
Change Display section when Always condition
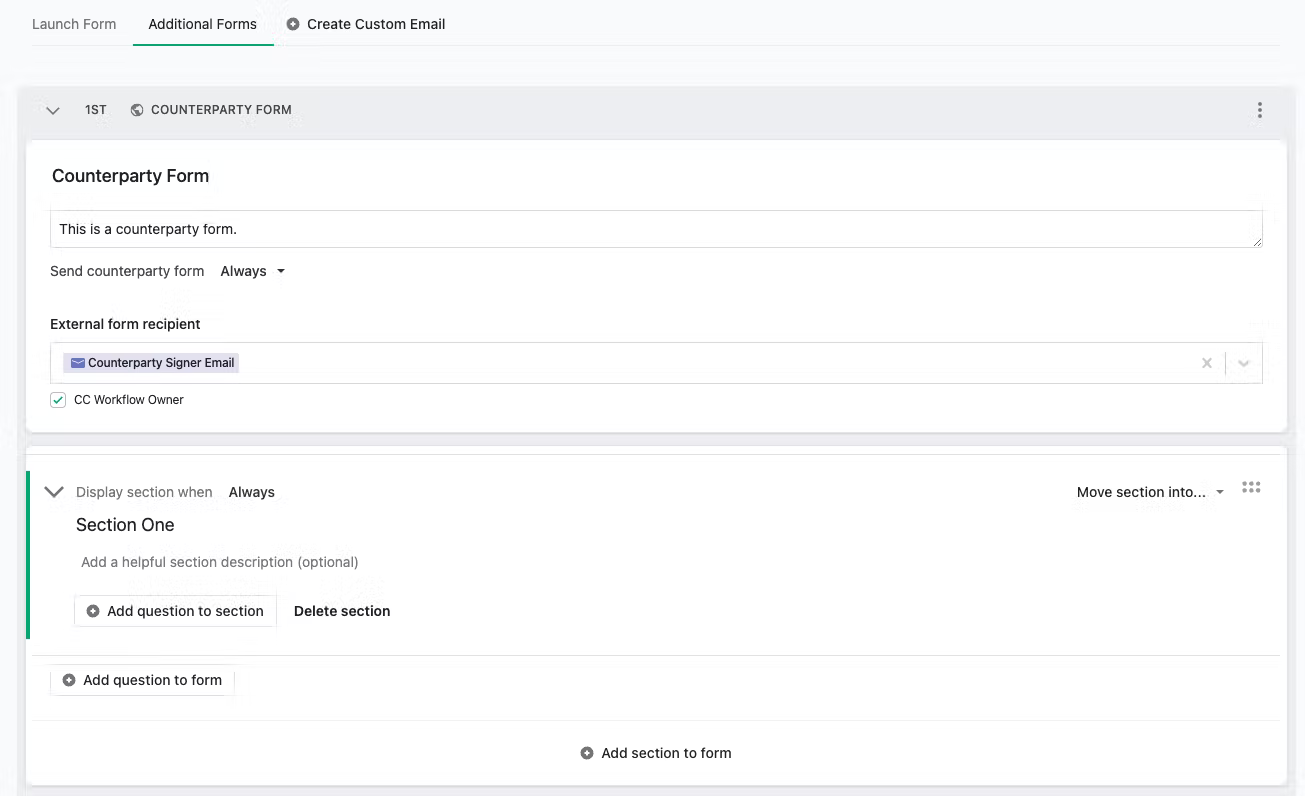252,492
